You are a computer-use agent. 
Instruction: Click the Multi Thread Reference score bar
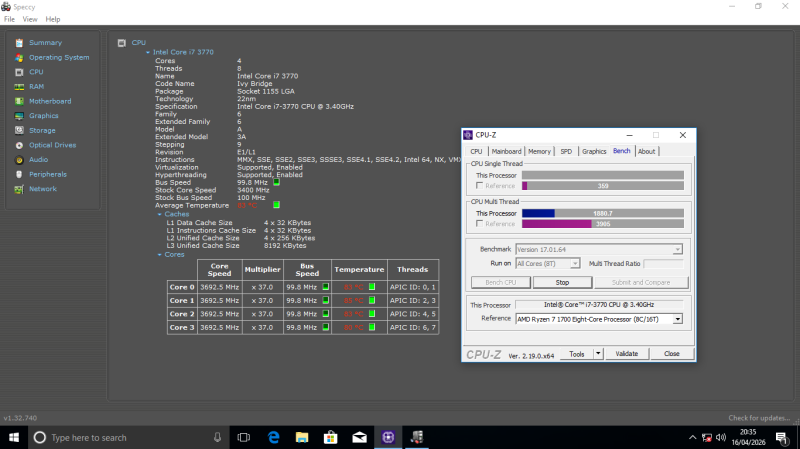(x=603, y=224)
